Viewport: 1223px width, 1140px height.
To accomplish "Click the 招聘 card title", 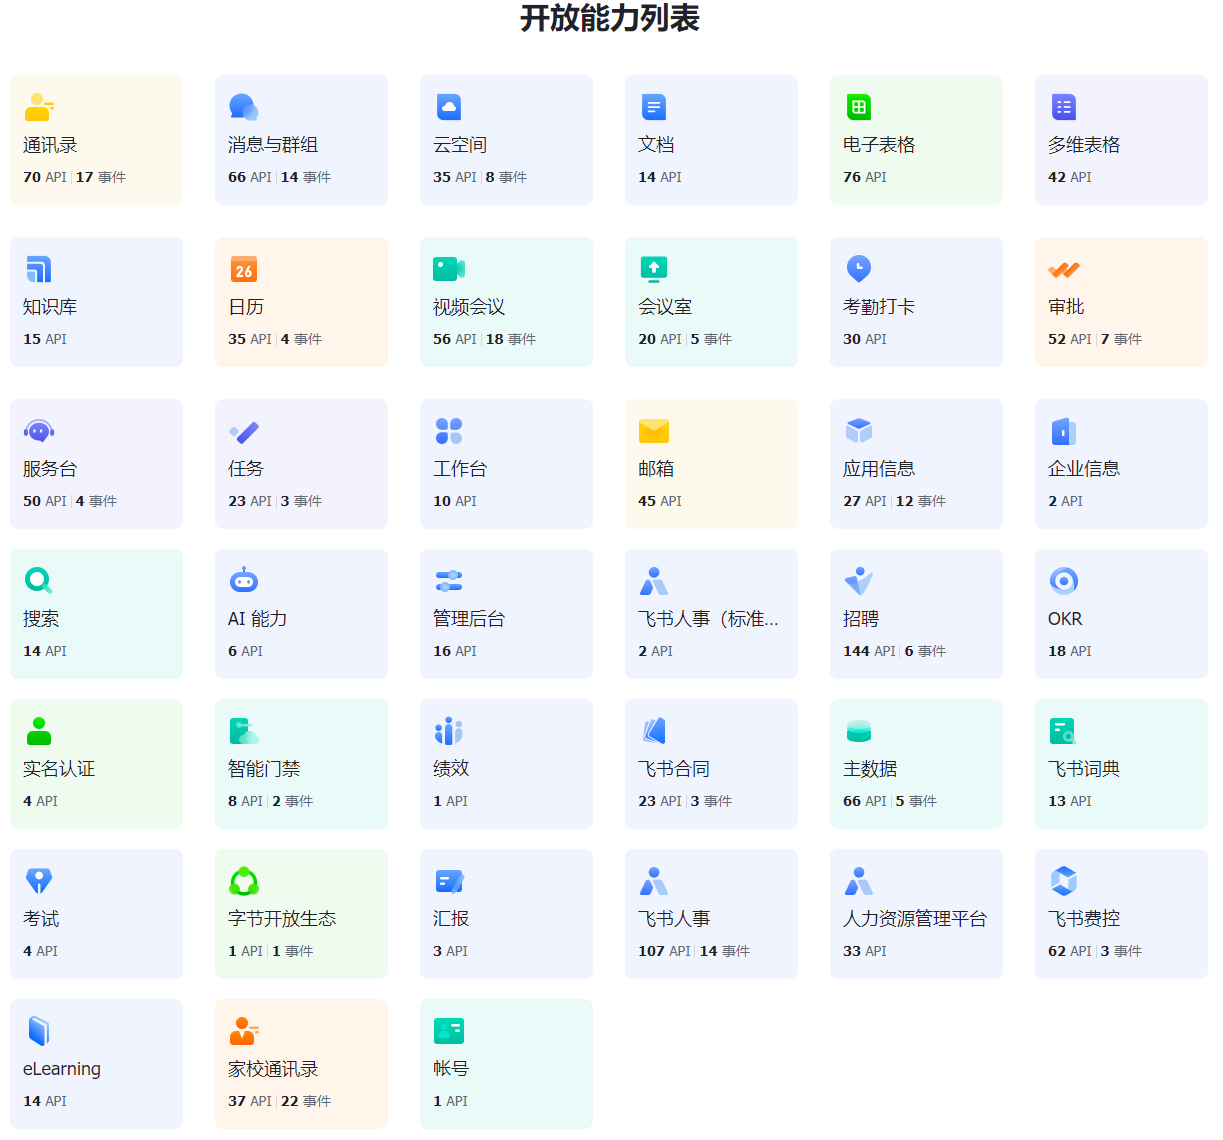I will 860,619.
